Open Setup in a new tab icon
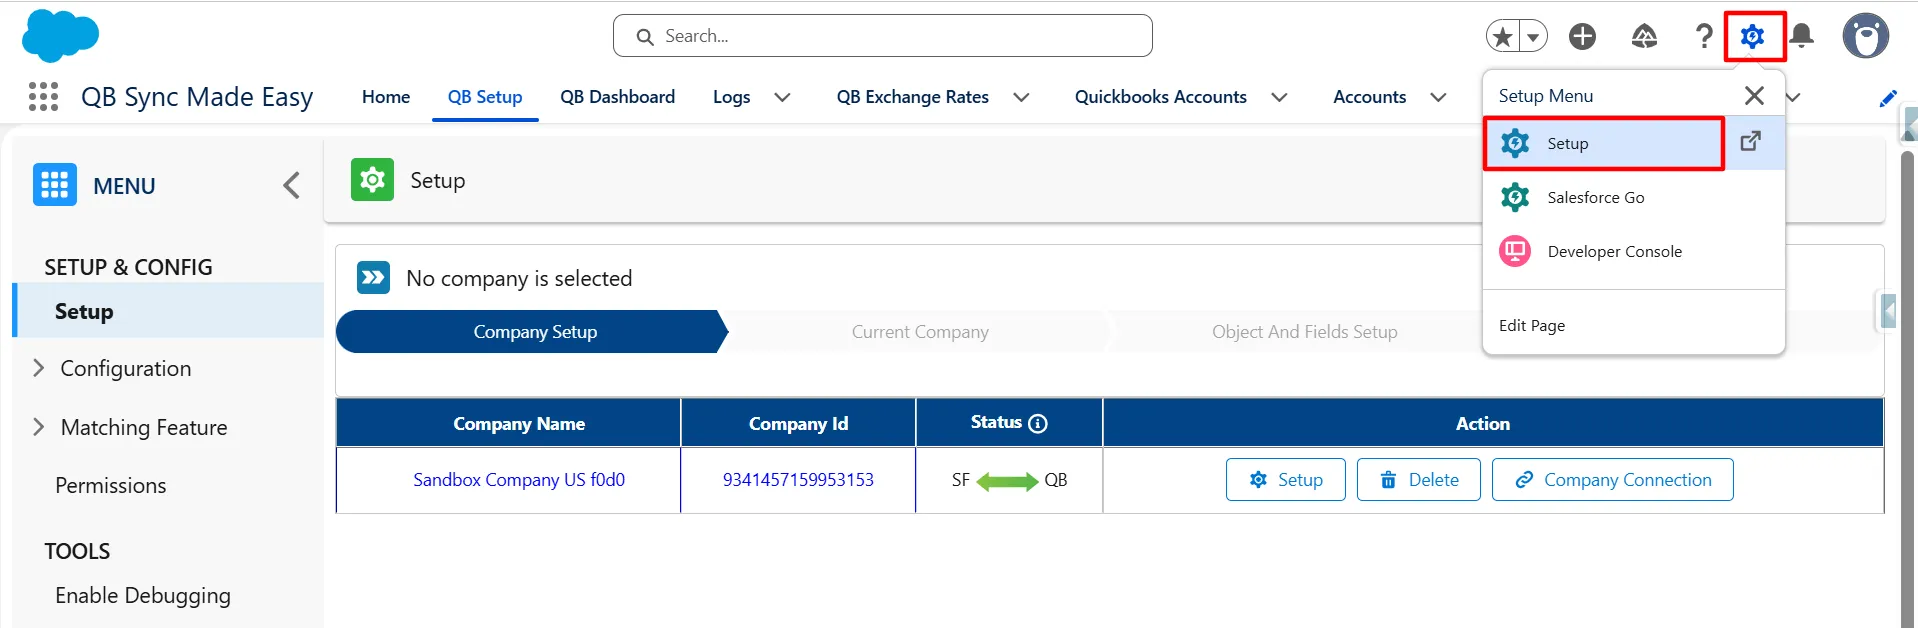This screenshot has height=628, width=1918. pyautogui.click(x=1751, y=142)
